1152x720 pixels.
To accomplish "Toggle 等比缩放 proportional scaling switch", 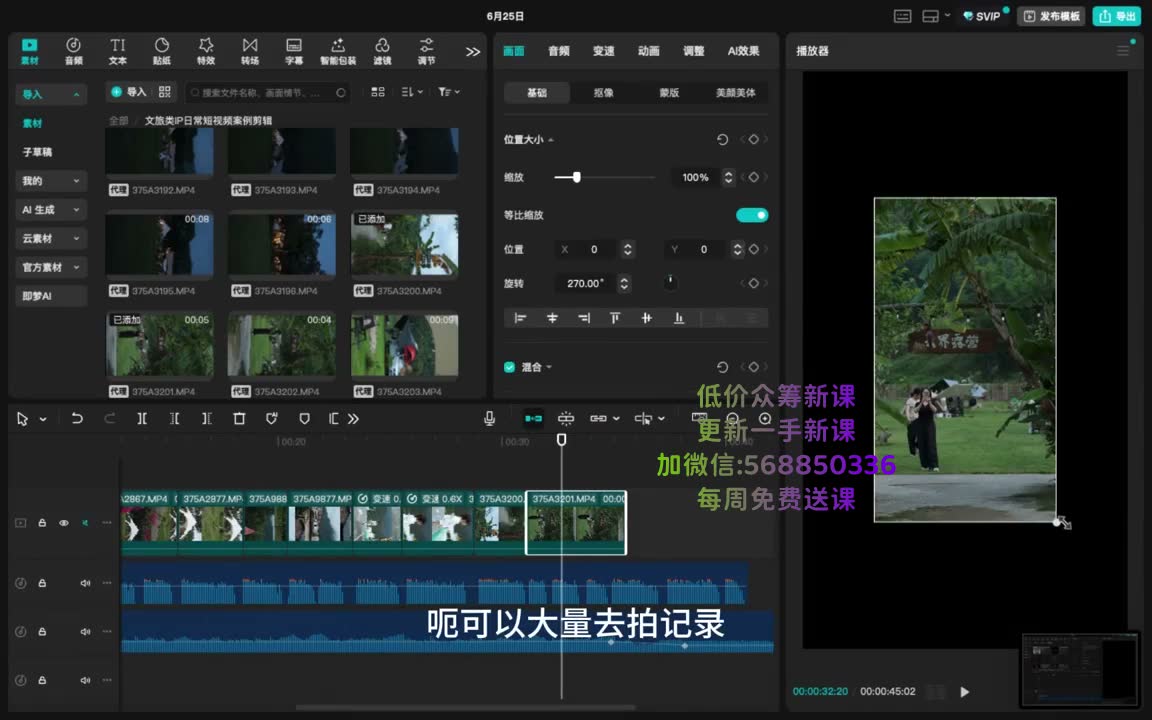I will 752,215.
